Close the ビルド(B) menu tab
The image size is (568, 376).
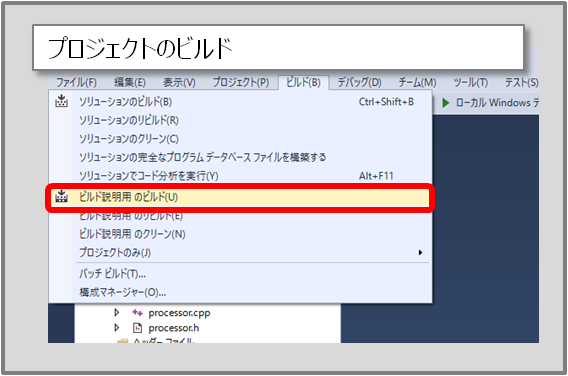303,83
